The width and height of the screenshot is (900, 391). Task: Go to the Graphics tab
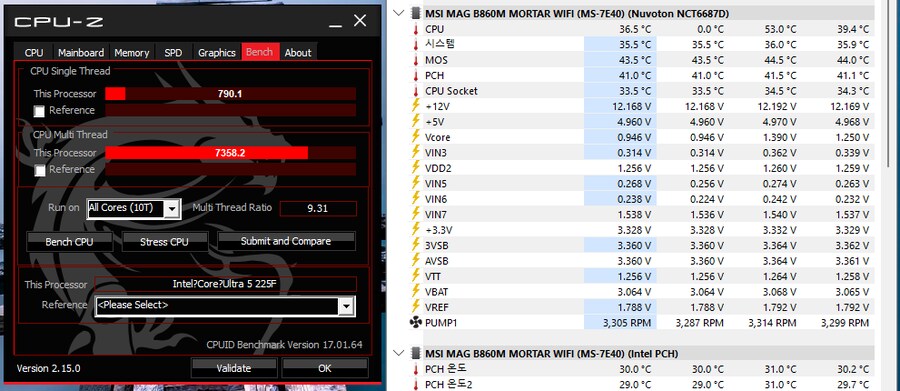pos(217,52)
